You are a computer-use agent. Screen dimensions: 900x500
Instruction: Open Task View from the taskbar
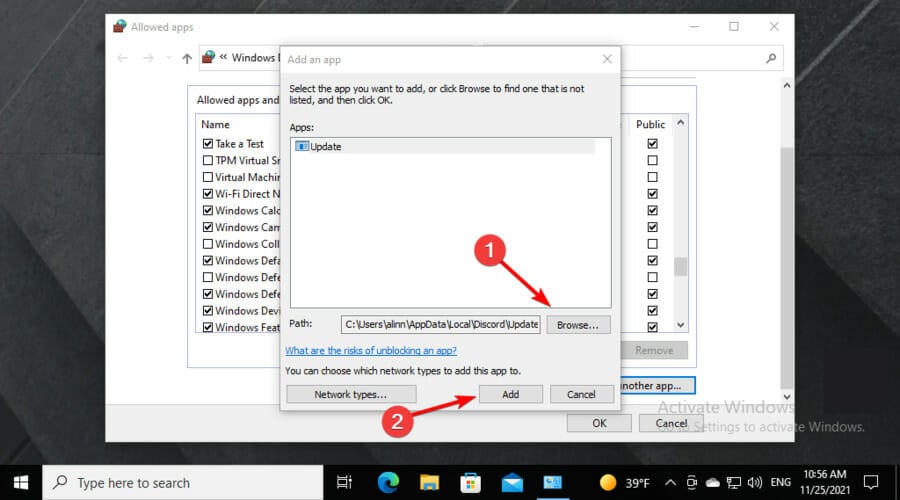pyautogui.click(x=344, y=483)
